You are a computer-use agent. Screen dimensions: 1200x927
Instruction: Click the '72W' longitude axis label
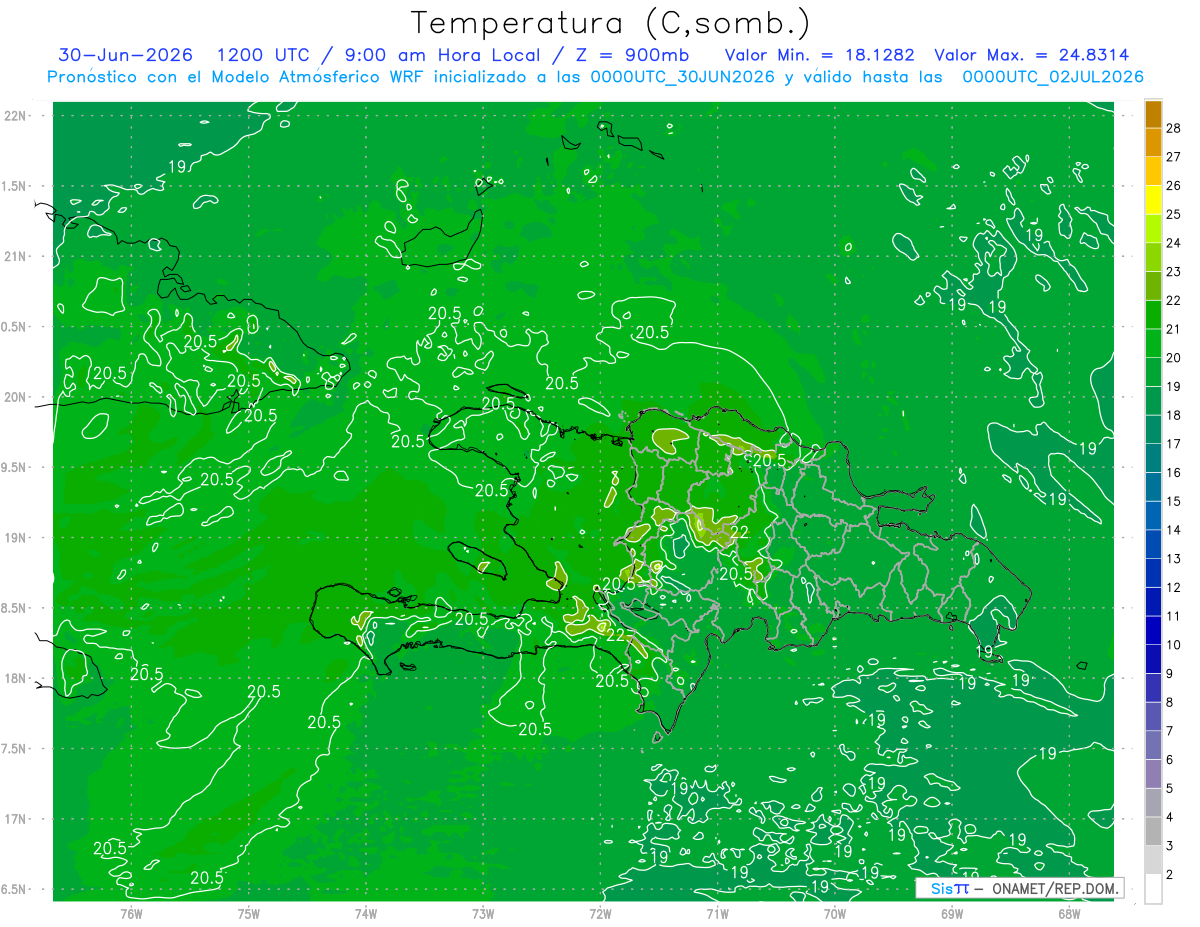point(600,913)
